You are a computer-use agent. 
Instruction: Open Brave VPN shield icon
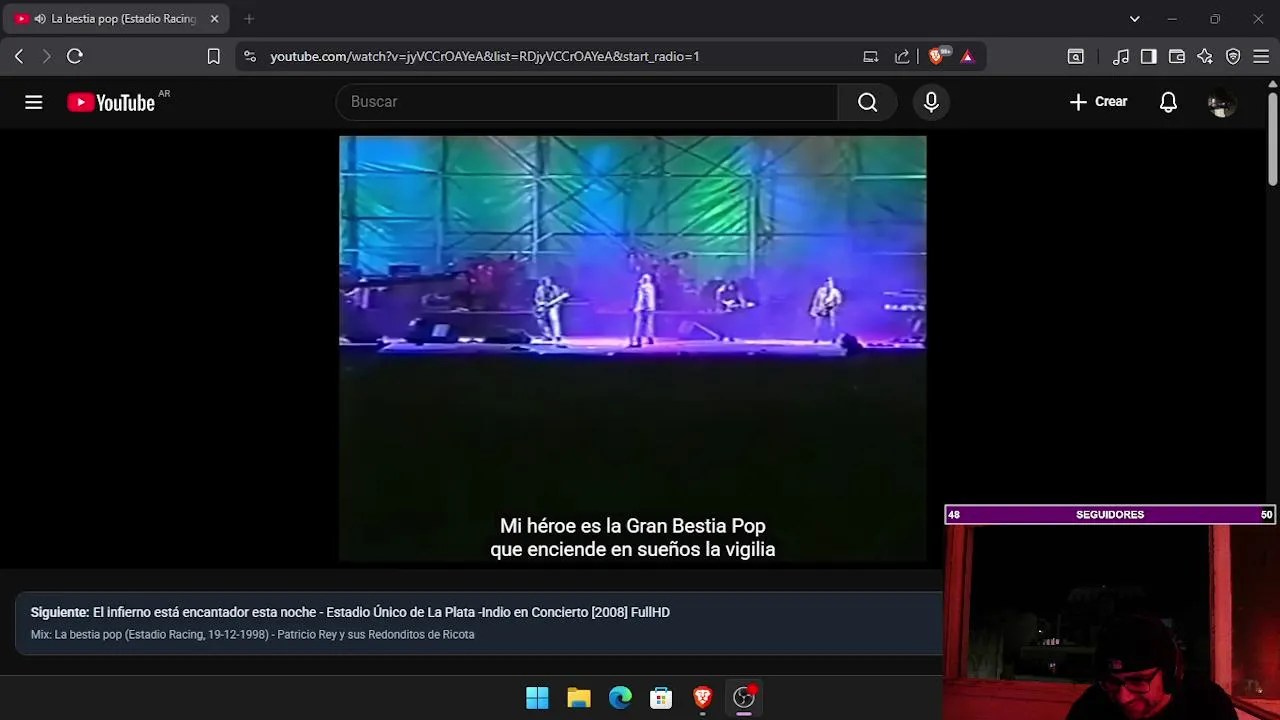[1233, 57]
